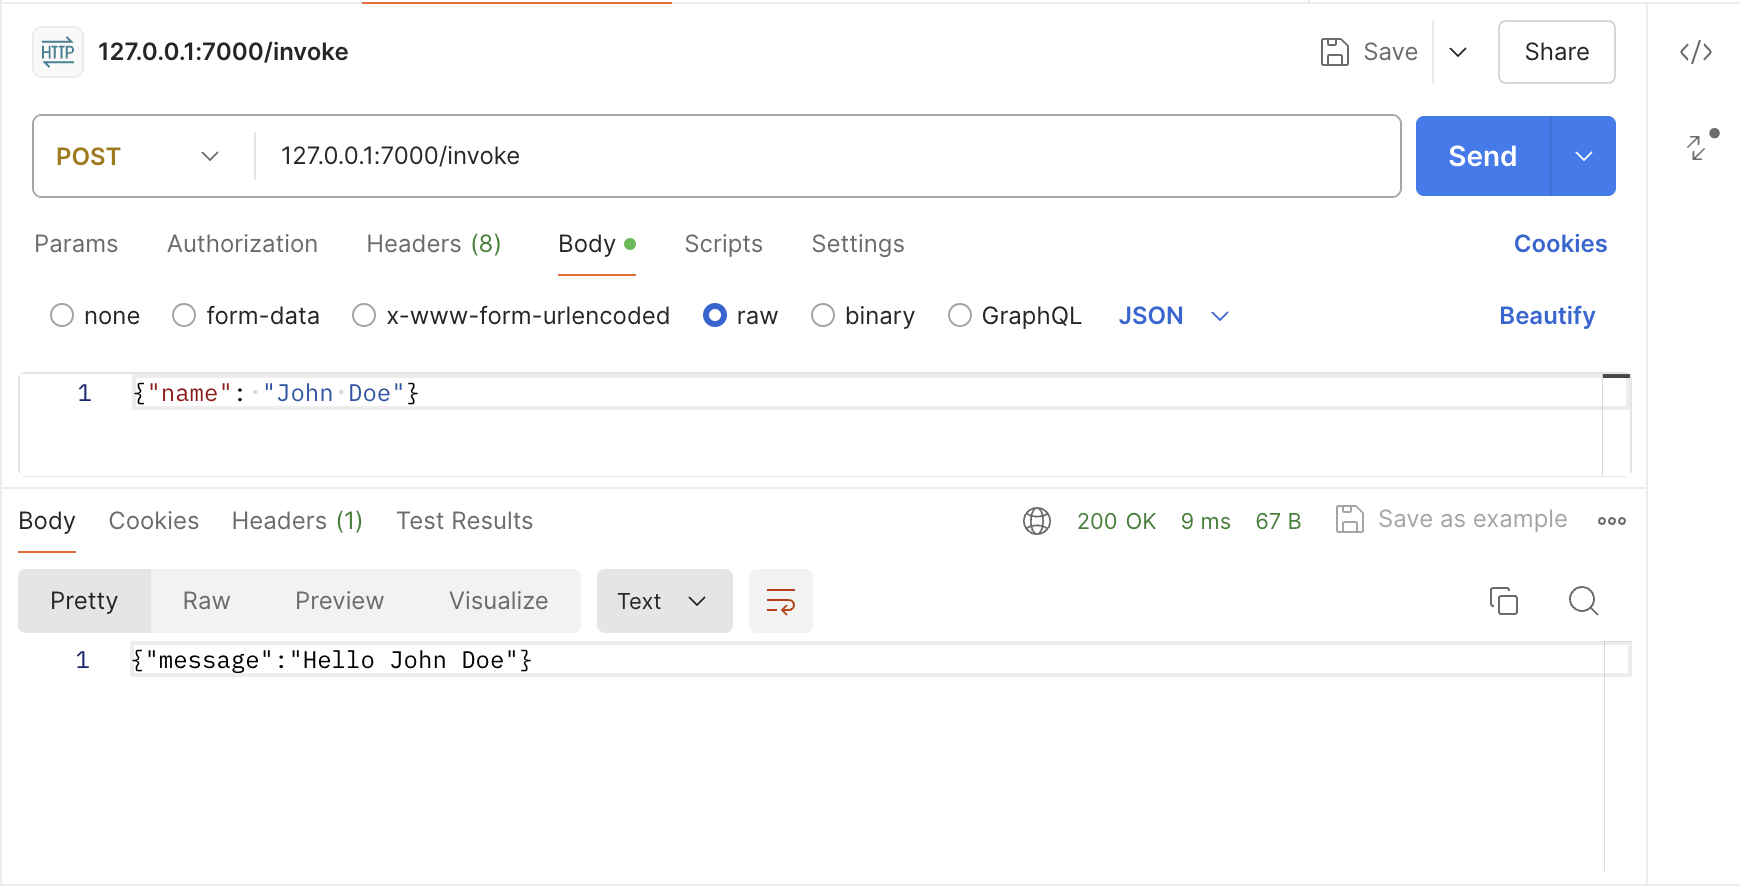
Task: Select the GraphQL body option
Action: 960,316
